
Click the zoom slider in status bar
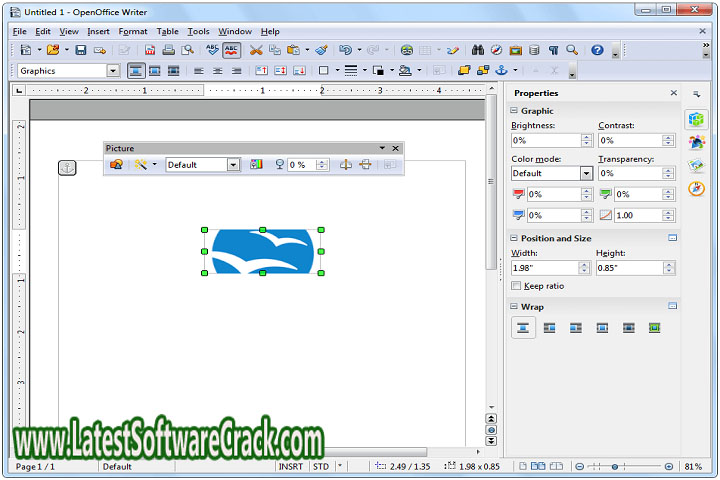coord(614,467)
